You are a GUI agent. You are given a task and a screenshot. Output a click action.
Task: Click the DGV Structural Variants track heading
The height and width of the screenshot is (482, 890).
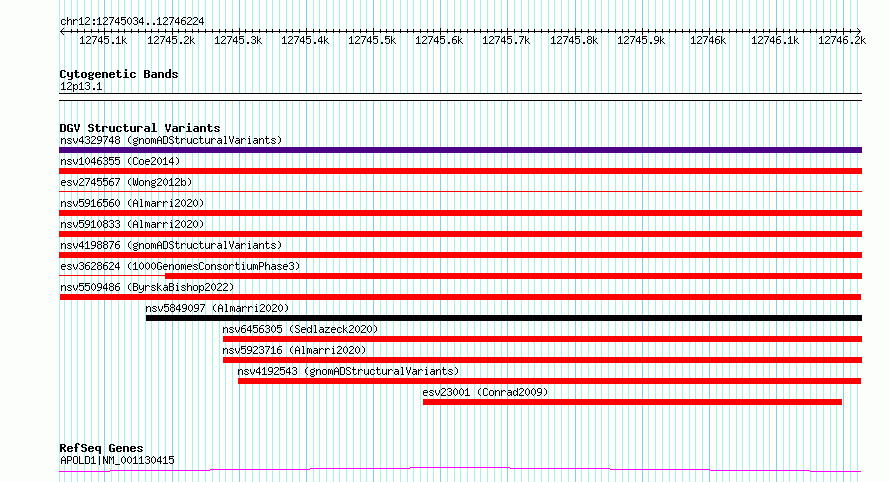click(x=140, y=128)
